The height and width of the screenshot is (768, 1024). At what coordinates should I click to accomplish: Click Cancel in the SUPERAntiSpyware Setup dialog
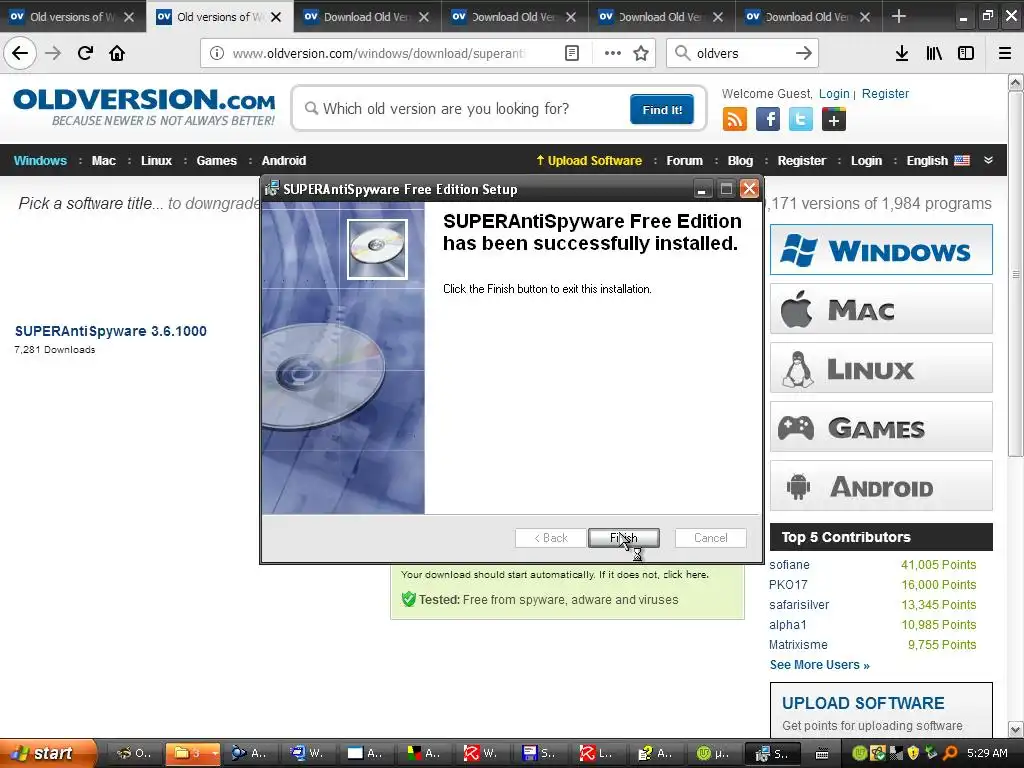(x=710, y=537)
